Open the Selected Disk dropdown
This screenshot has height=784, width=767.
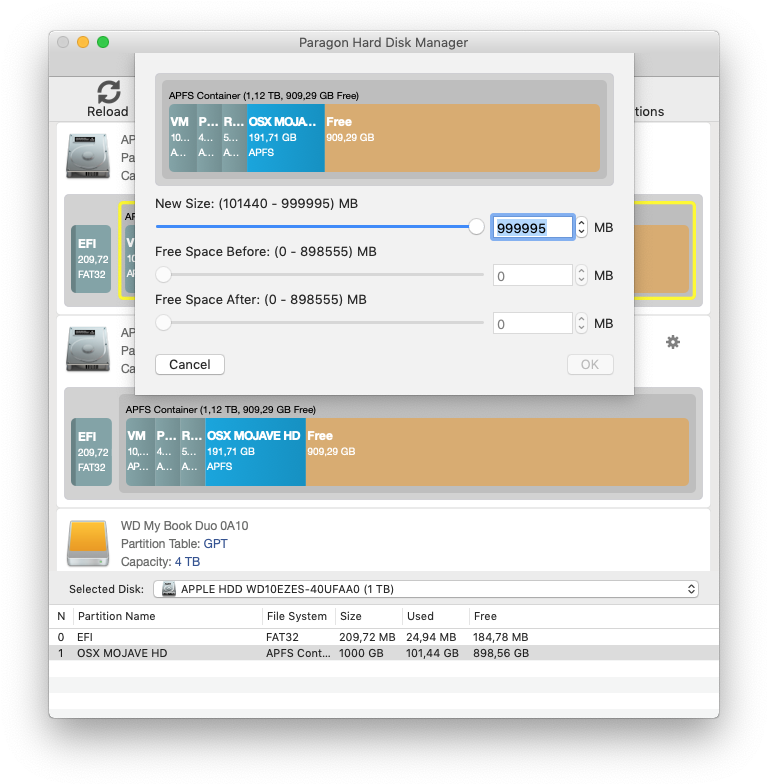tap(426, 589)
